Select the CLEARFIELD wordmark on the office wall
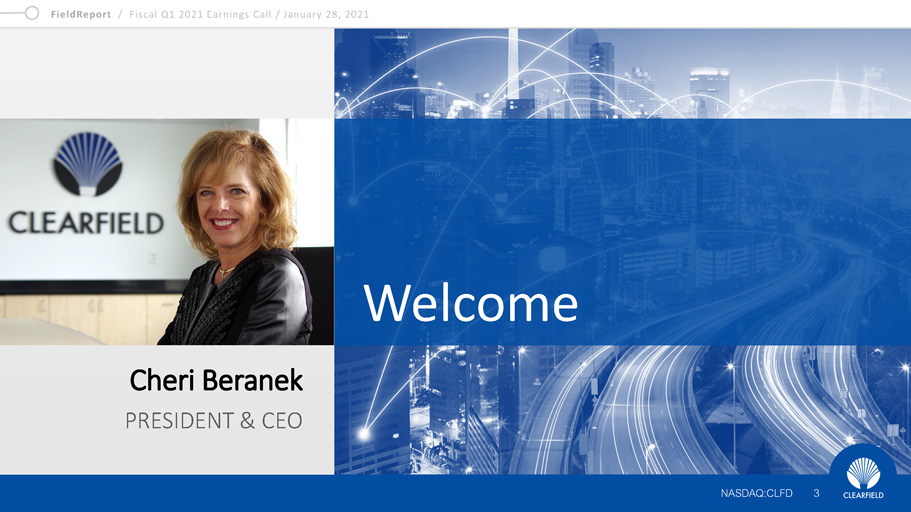This screenshot has height=512, width=911. click(87, 222)
